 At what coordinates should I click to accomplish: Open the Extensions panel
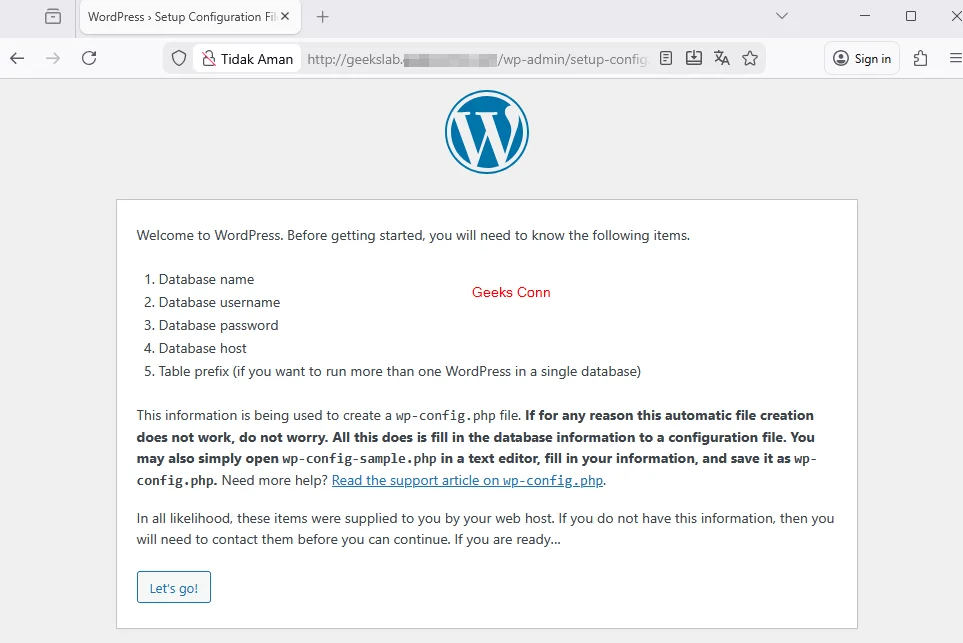coord(920,59)
